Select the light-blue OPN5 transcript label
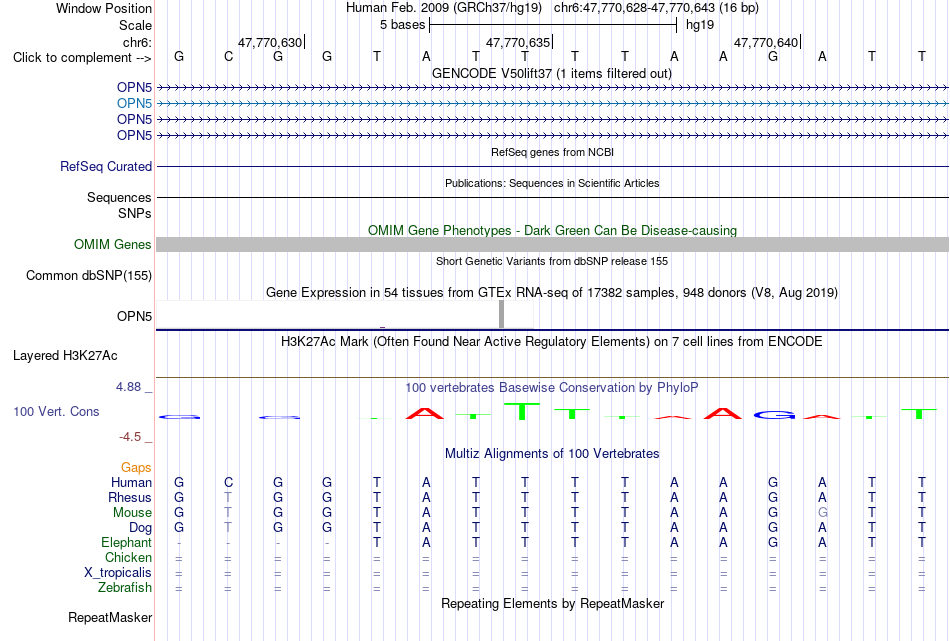The image size is (950, 641). coord(134,103)
